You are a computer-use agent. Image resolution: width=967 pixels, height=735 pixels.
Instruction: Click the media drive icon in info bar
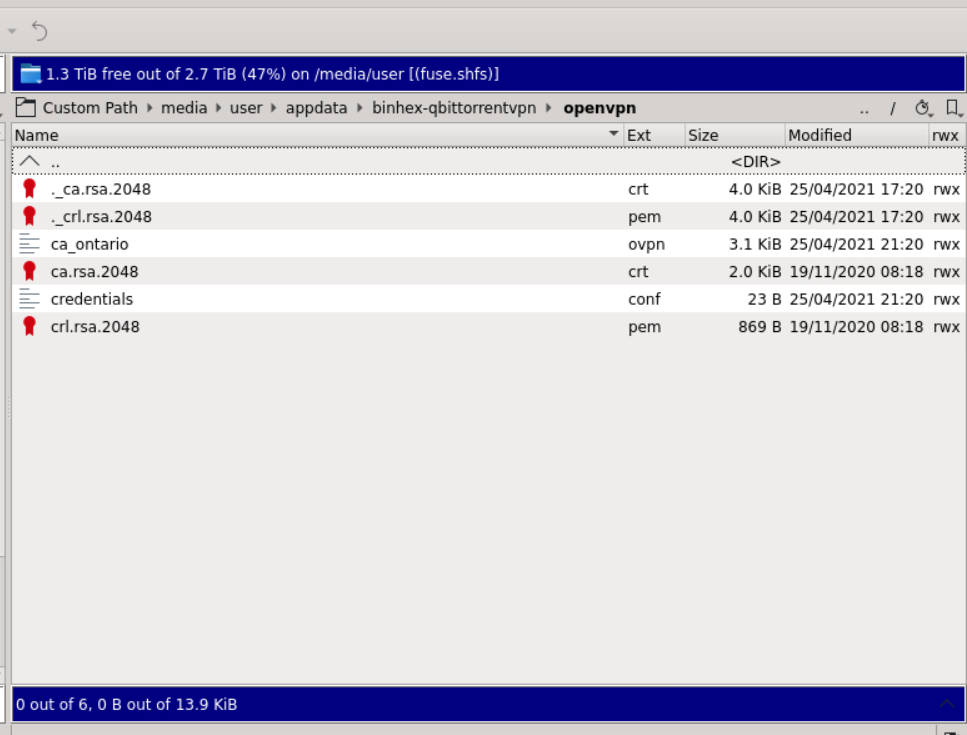click(x=30, y=74)
